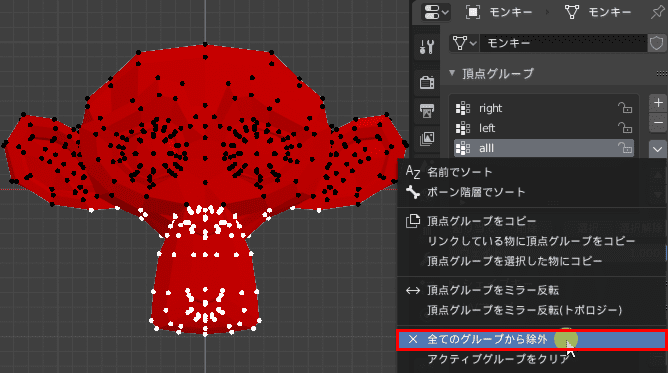This screenshot has height=373, width=668.
Task: Open the mesh data-block browse dropdown
Action: [464, 43]
